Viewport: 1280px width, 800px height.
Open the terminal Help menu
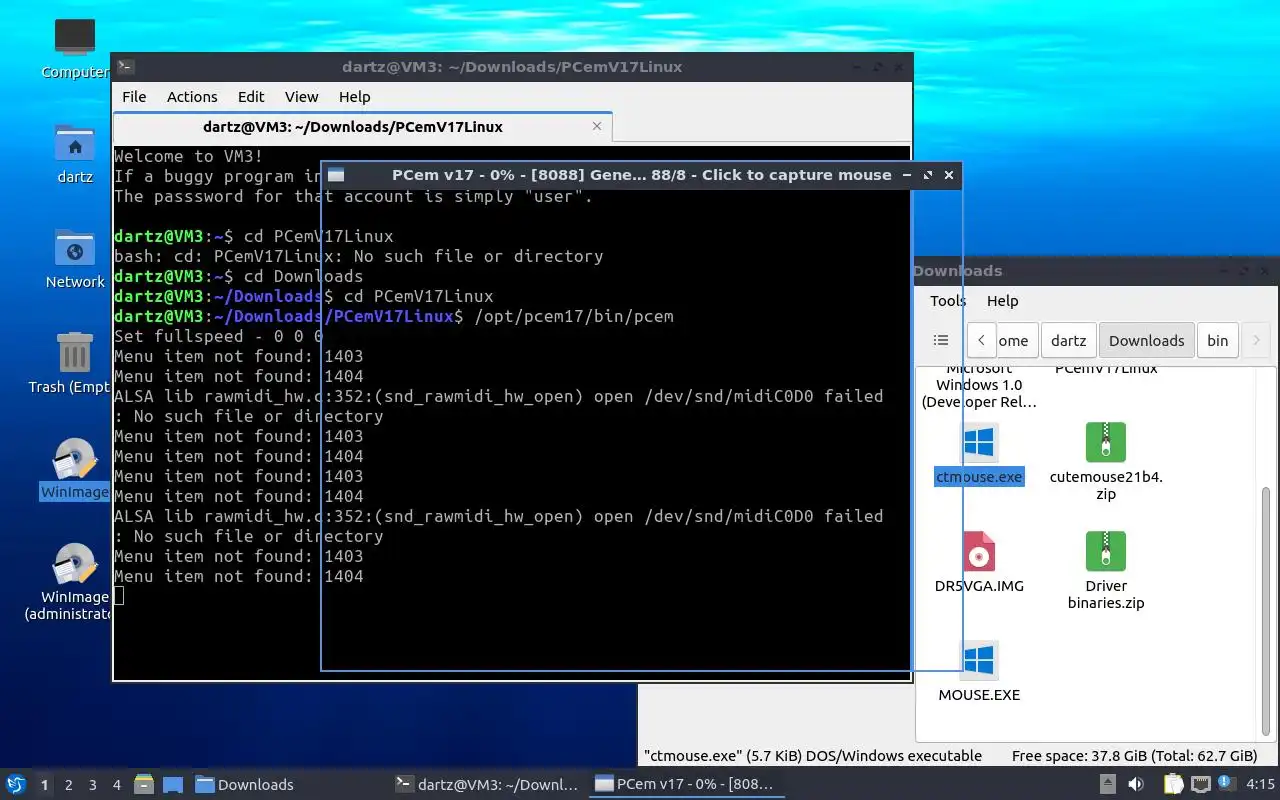[355, 97]
